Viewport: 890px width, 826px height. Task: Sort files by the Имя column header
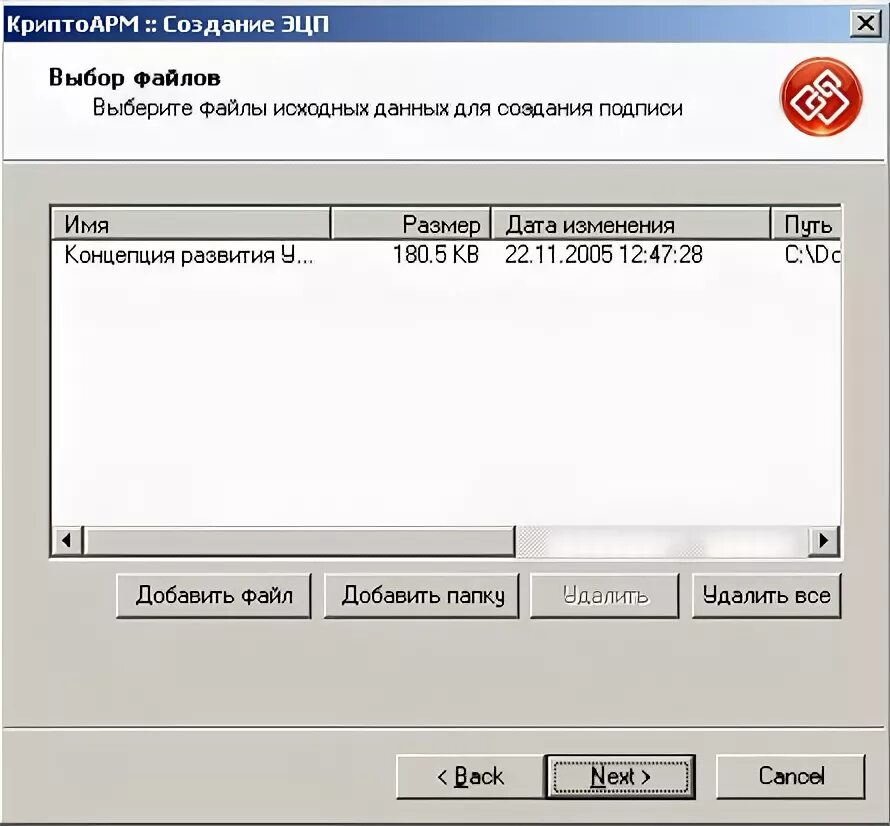coord(191,224)
